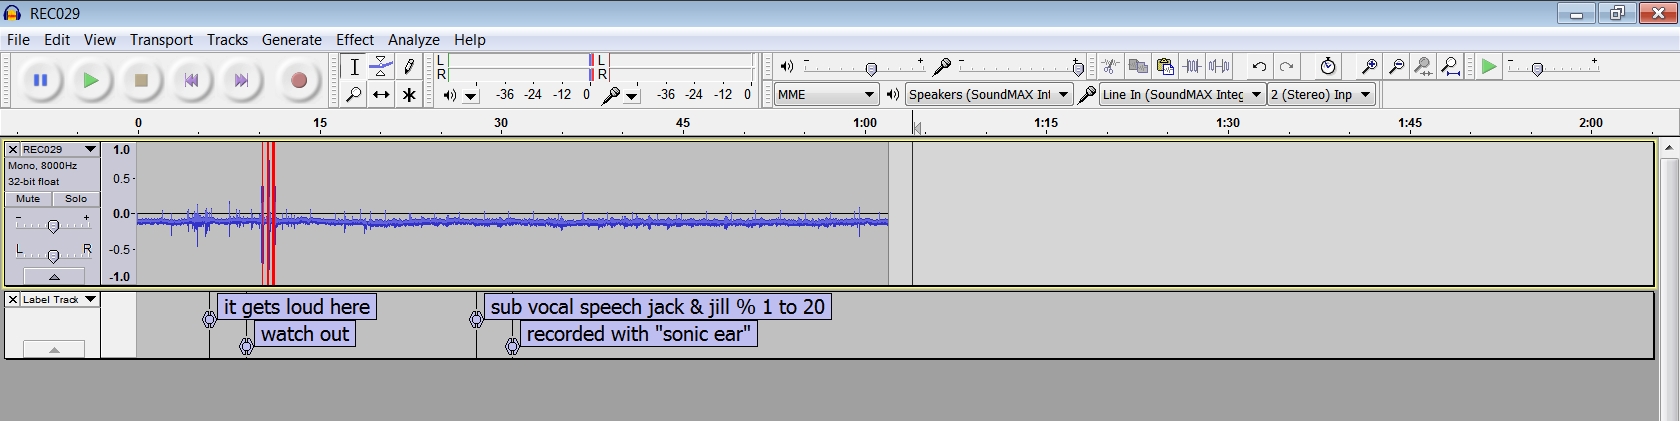Click the Skip to Start button

[x=191, y=81]
